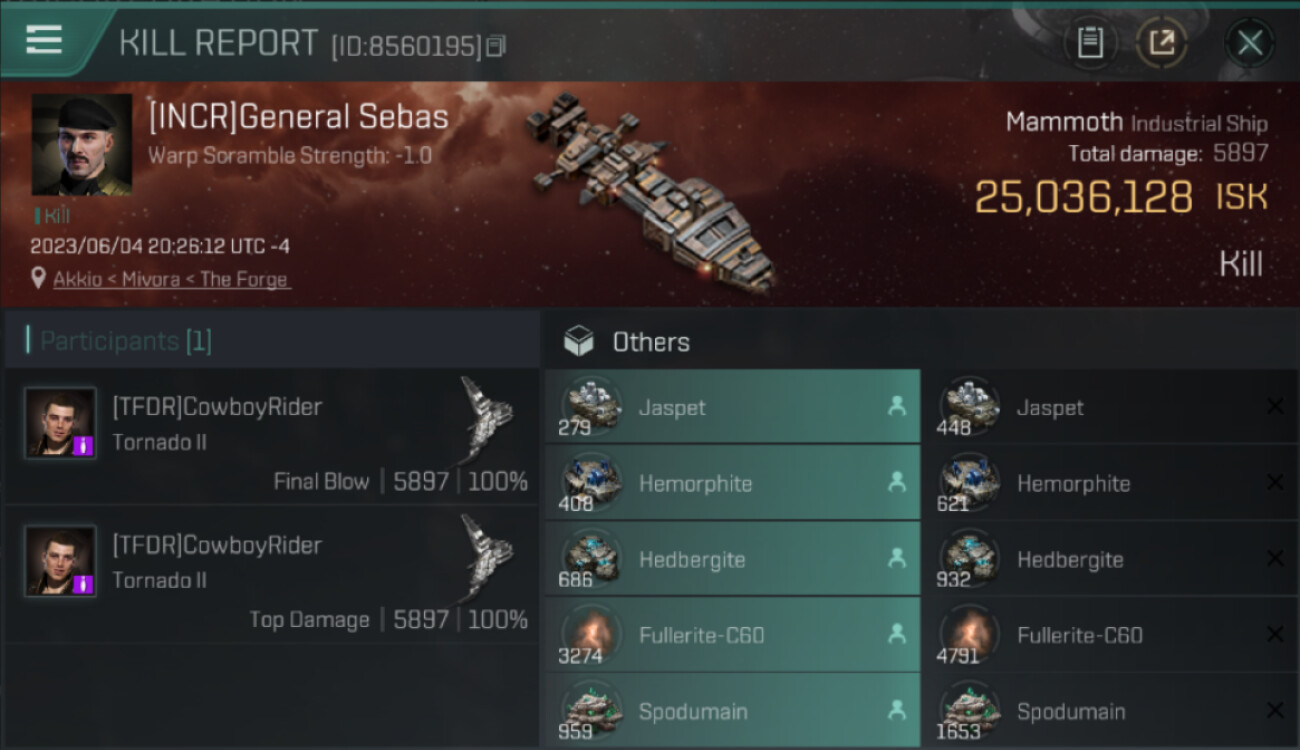Share the kill report externally
The image size is (1300, 750).
(1161, 43)
